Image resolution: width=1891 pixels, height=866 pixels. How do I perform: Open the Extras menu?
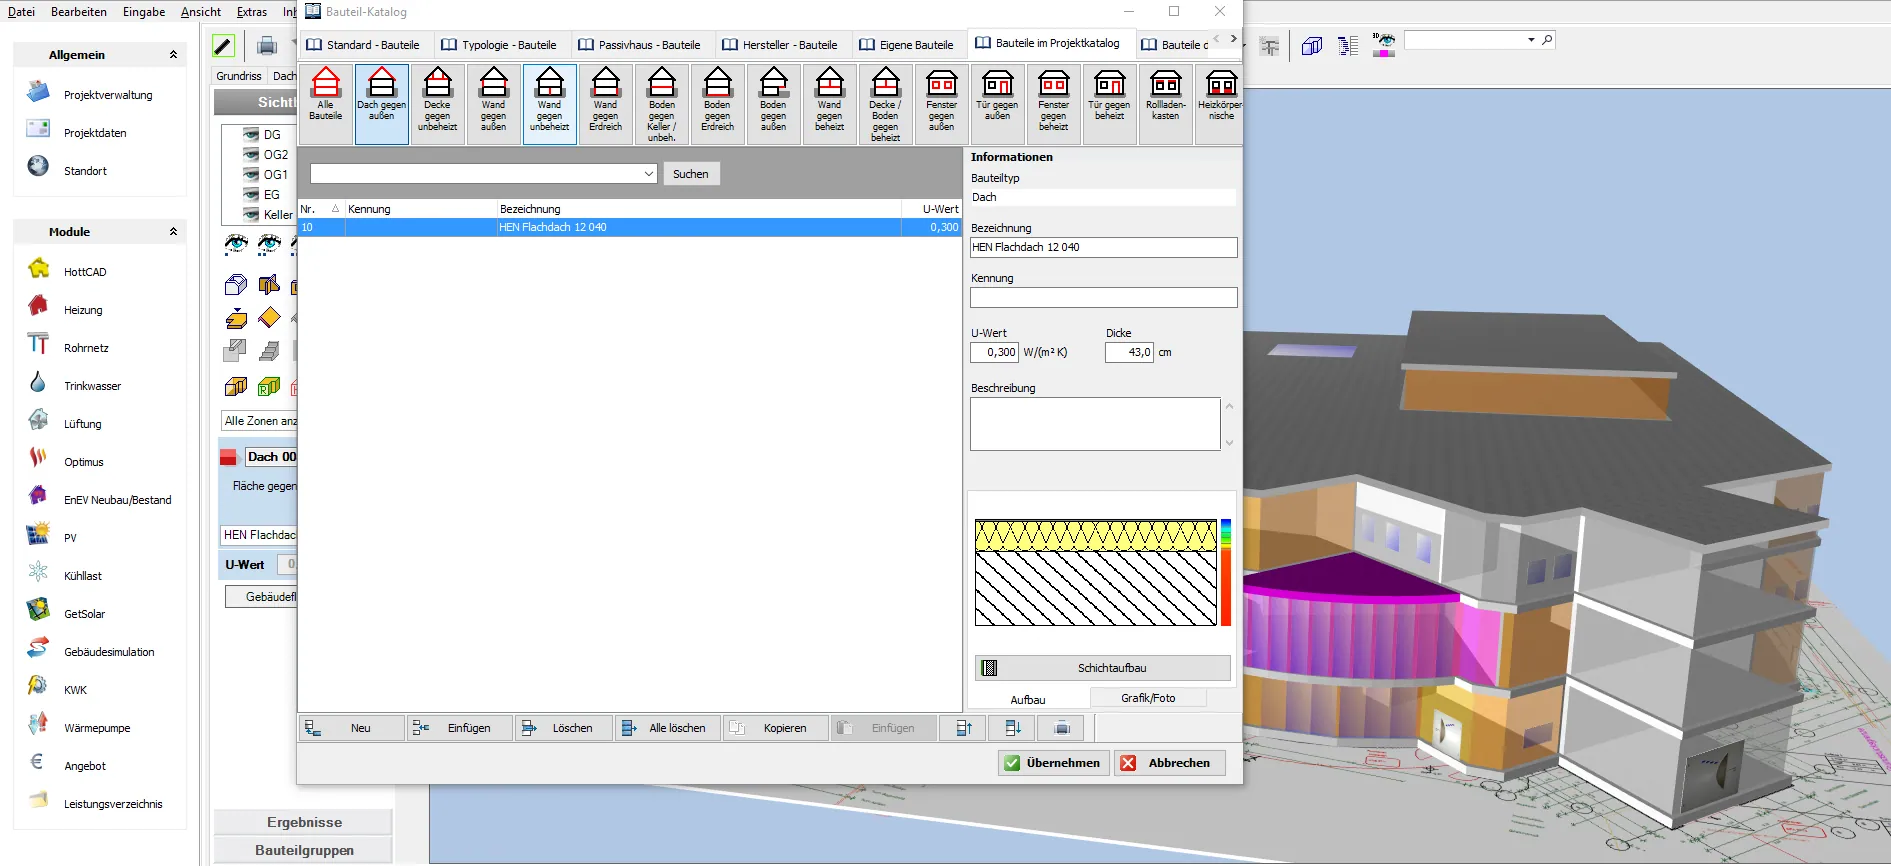pos(251,12)
